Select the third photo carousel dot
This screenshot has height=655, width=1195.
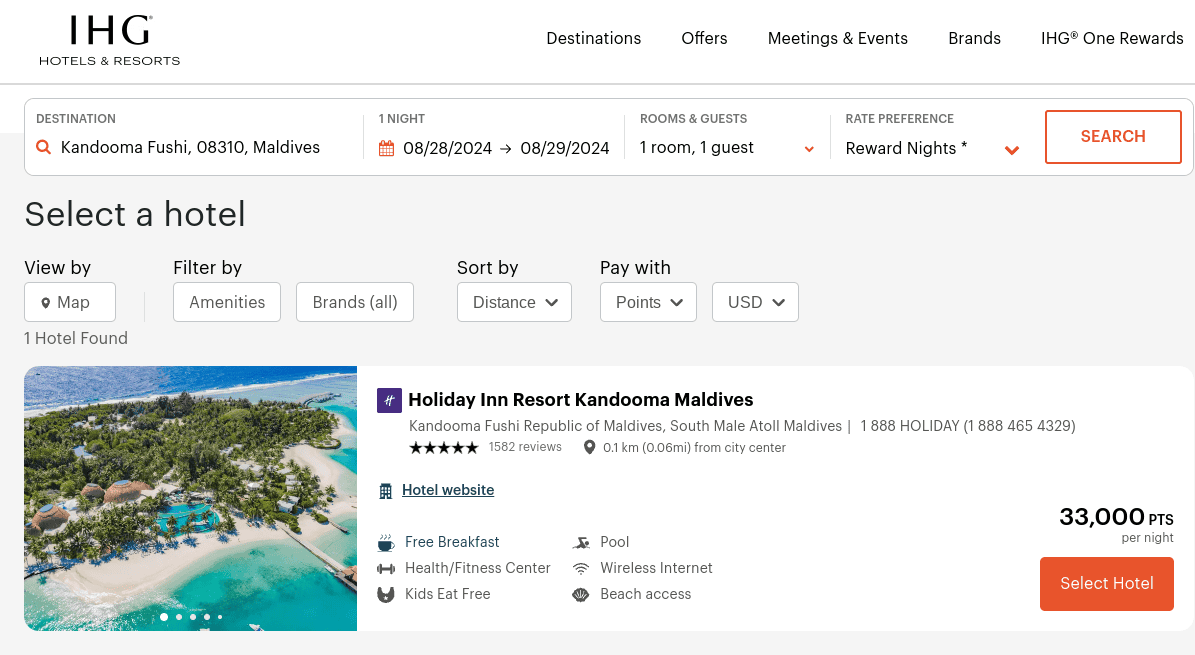(193, 617)
